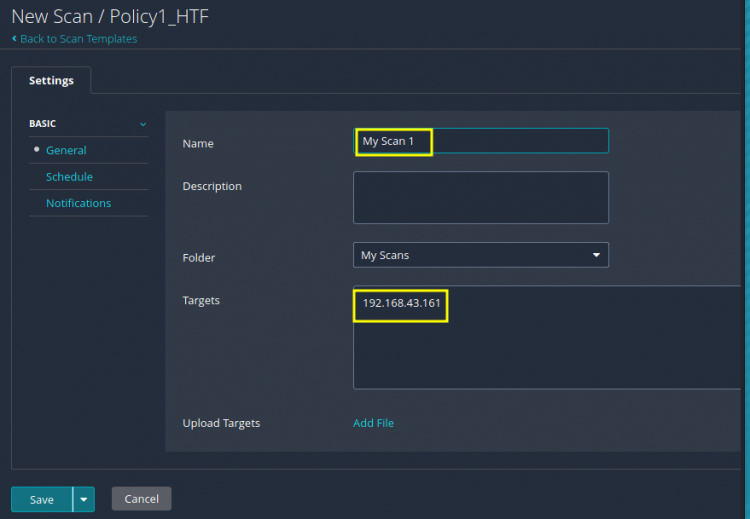Focus the Name field containing My Scan 1
The image size is (750, 519).
[480, 141]
